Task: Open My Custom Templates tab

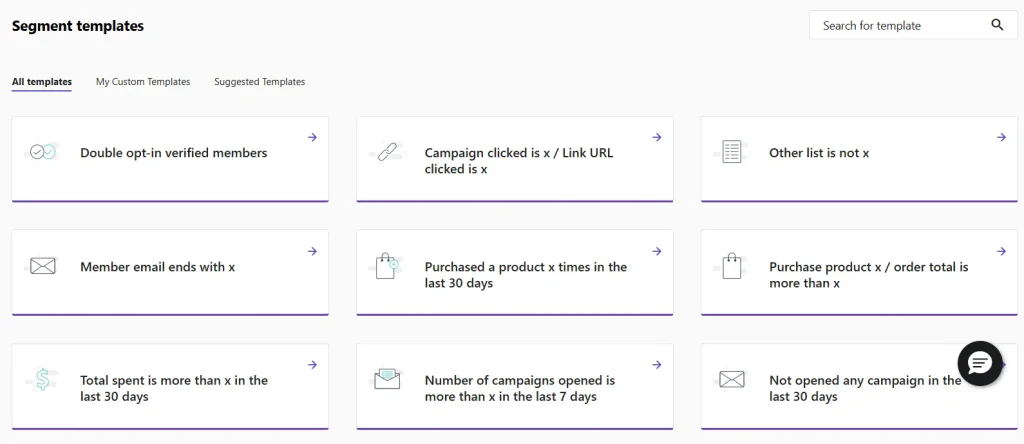Action: click(143, 82)
